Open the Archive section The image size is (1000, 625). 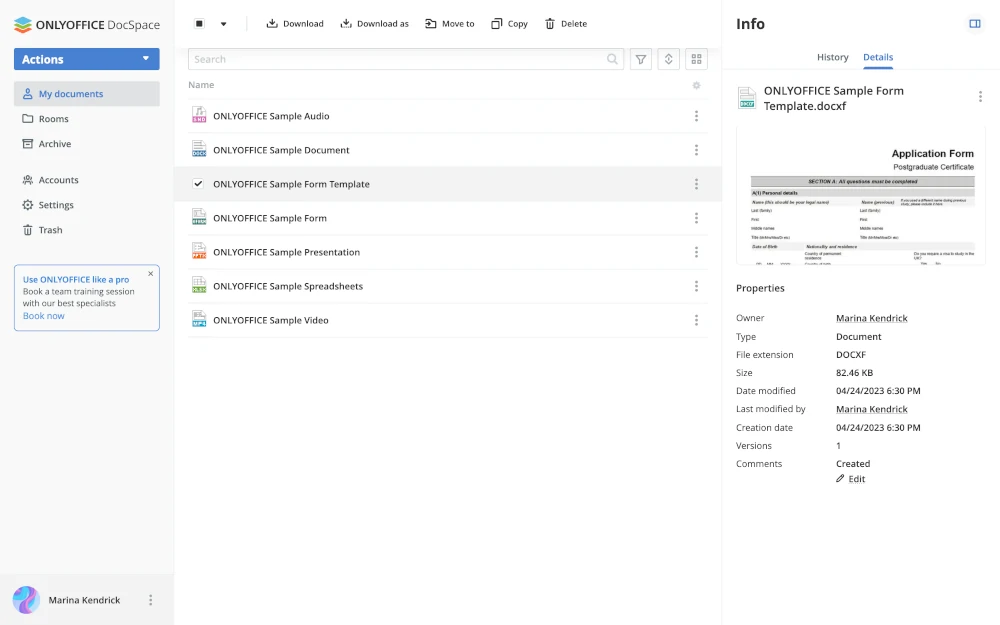[x=47, y=143]
